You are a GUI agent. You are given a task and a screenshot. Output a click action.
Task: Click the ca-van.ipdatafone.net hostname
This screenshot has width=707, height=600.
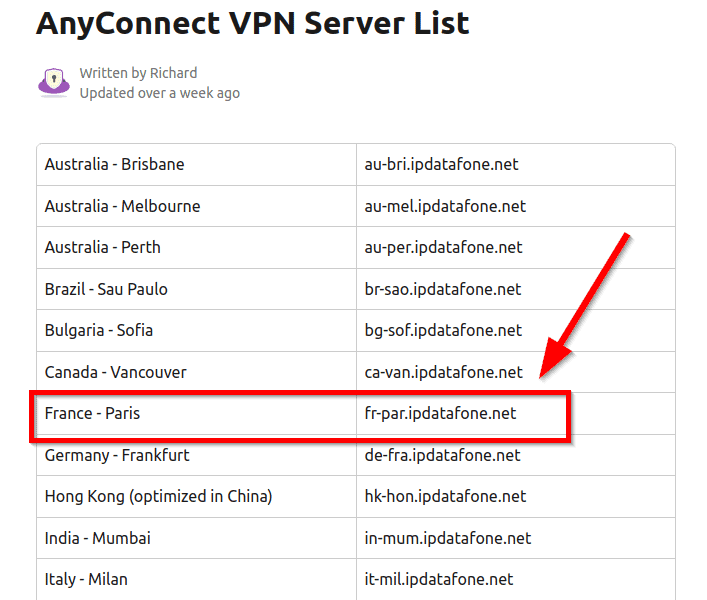[x=443, y=372]
